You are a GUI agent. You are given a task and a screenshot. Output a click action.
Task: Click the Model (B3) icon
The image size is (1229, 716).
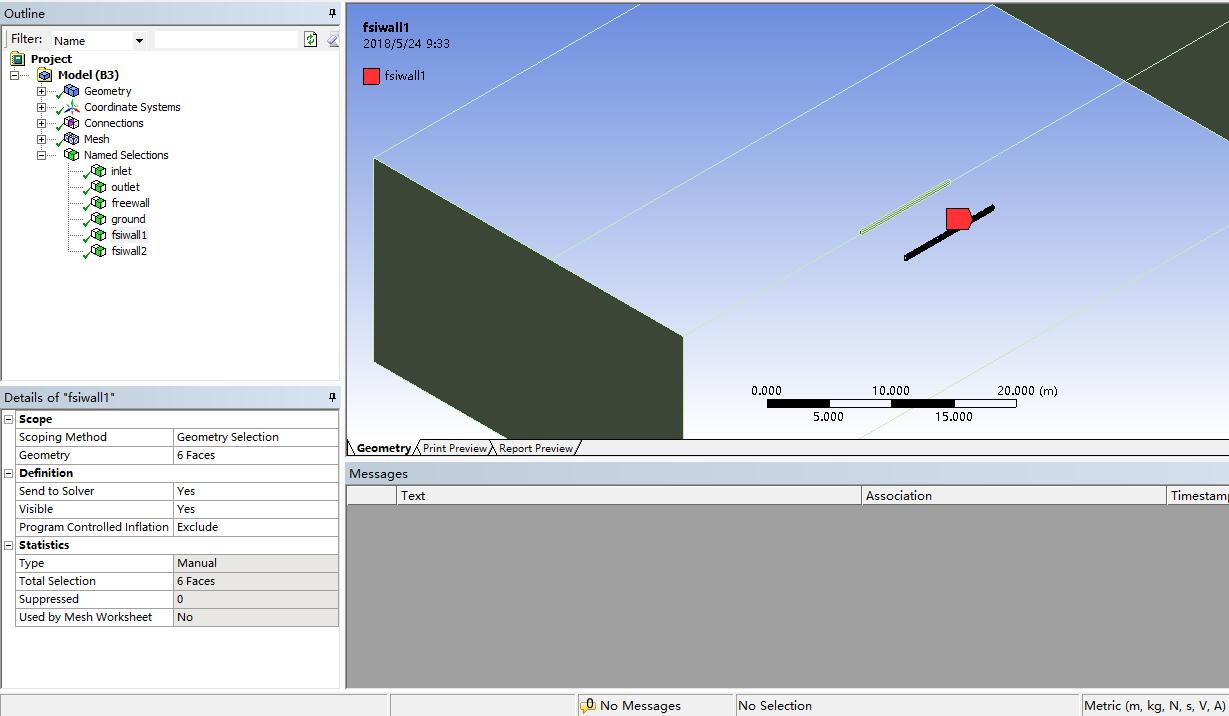45,75
